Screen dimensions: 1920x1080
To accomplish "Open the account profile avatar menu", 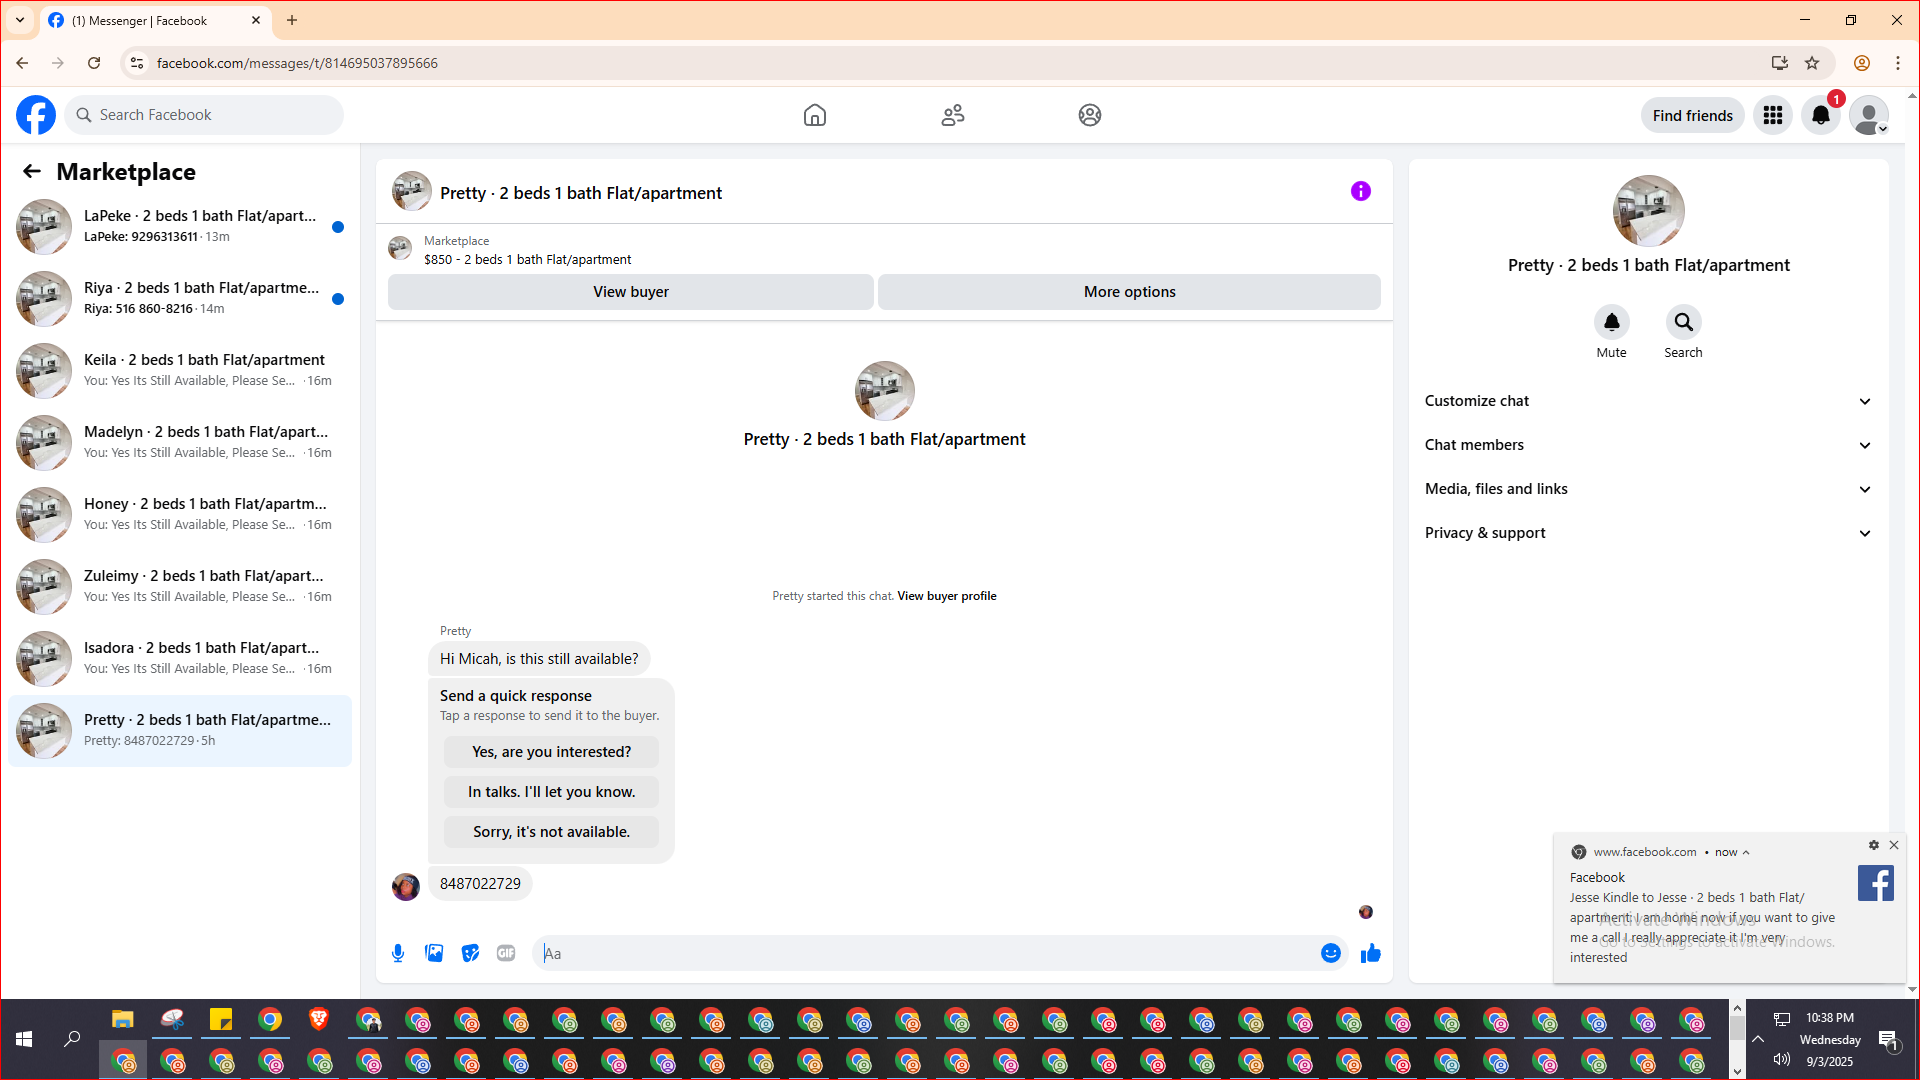I will 1869,115.
